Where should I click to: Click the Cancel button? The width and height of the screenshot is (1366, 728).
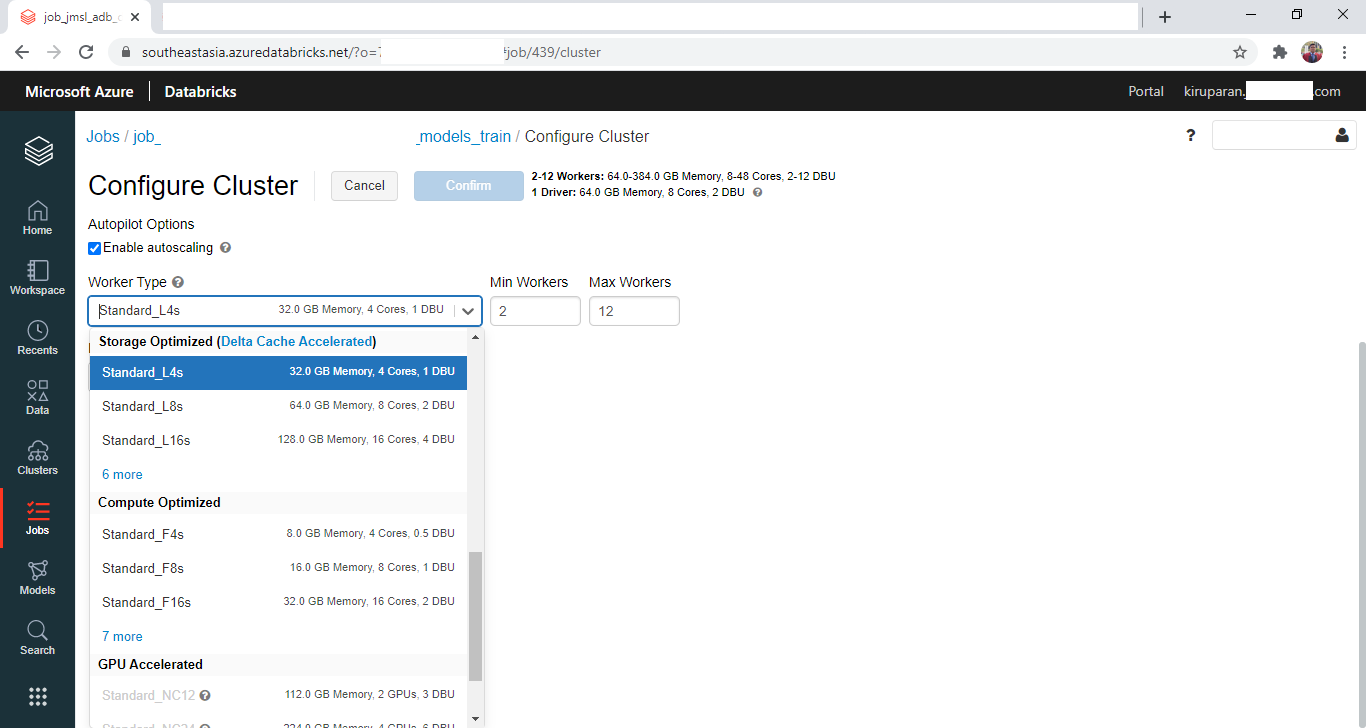click(364, 186)
